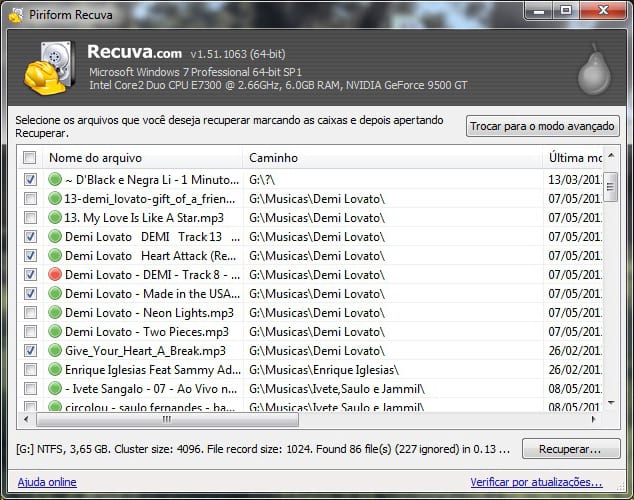Image resolution: width=634 pixels, height=500 pixels.
Task: Check Enrique Iglesias Feat Sammy Ad file
Action: pyautogui.click(x=30, y=369)
